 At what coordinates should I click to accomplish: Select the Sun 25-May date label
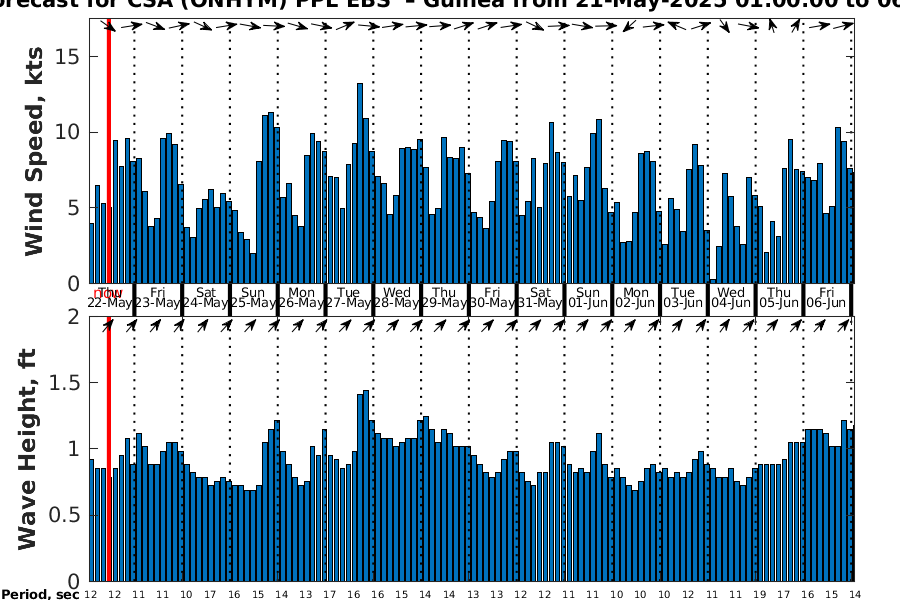pyautogui.click(x=253, y=298)
